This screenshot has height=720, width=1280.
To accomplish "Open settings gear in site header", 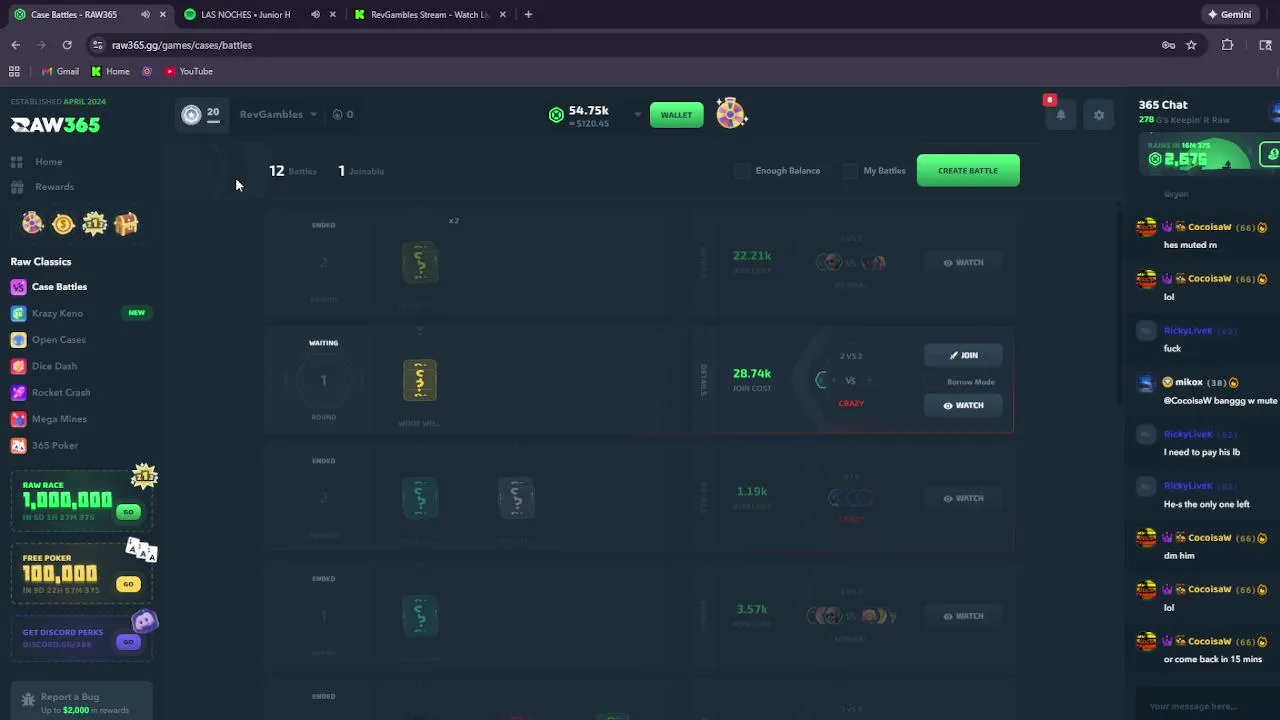I will (x=1099, y=115).
